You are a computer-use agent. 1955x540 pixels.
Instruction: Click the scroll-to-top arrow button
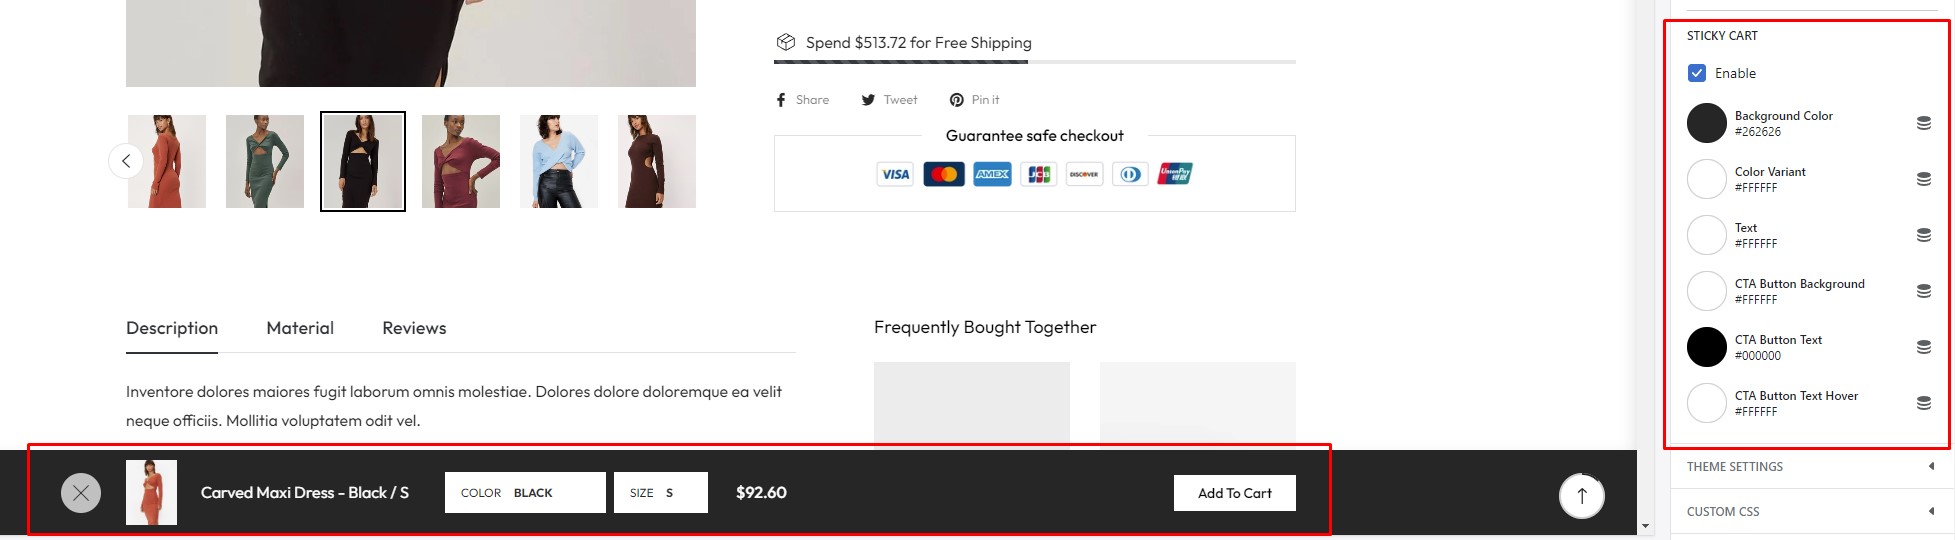[x=1582, y=494]
